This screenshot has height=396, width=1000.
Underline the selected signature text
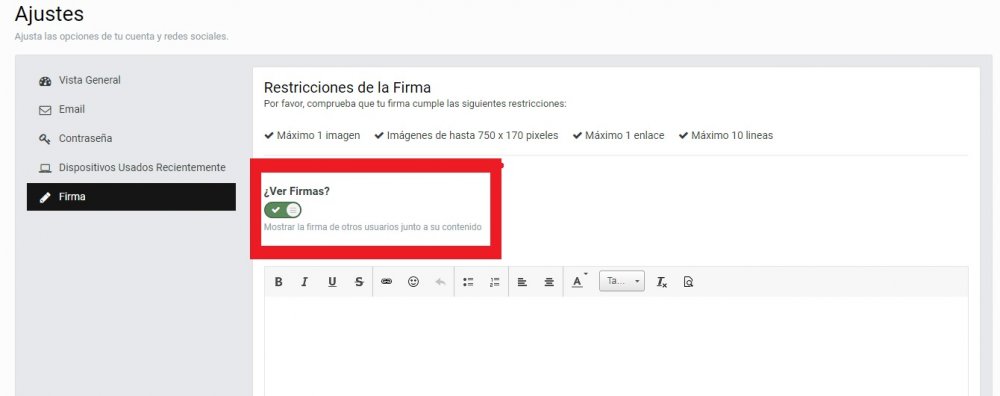coord(332,282)
